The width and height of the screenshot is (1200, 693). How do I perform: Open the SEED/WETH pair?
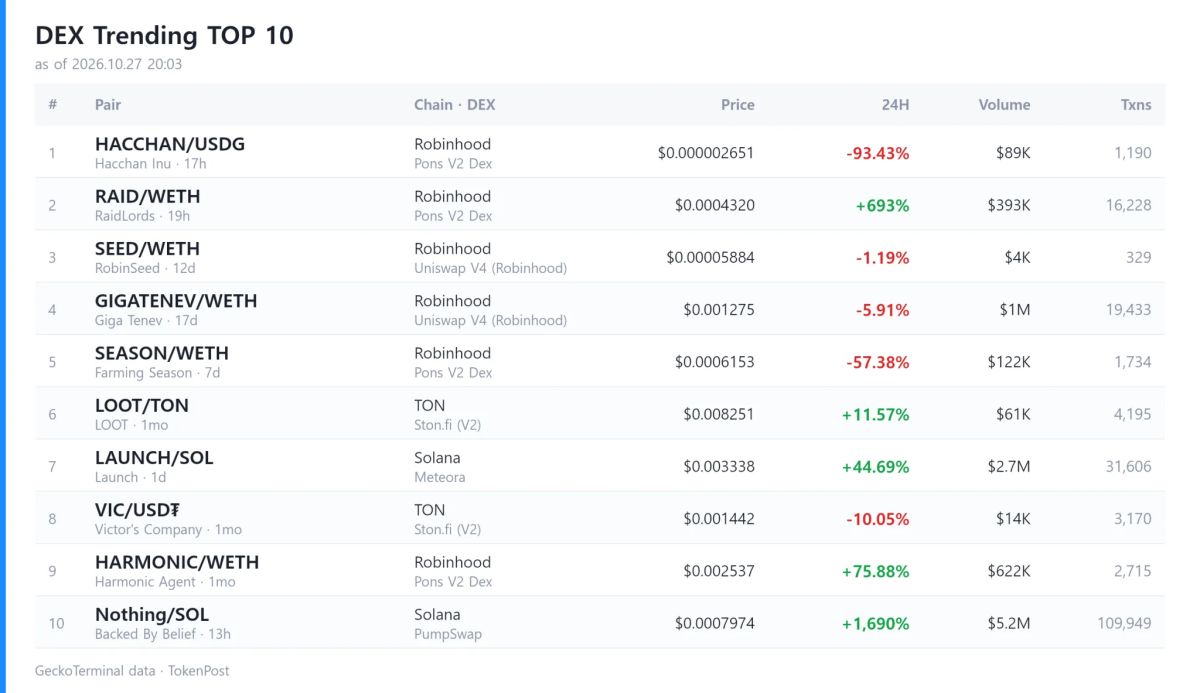(147, 248)
